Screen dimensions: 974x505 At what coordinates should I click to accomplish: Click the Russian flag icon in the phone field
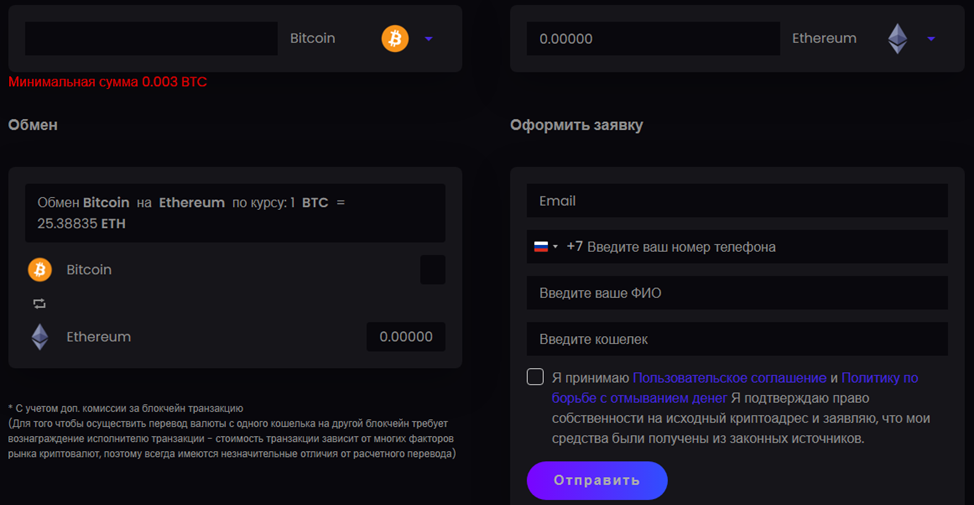click(541, 247)
